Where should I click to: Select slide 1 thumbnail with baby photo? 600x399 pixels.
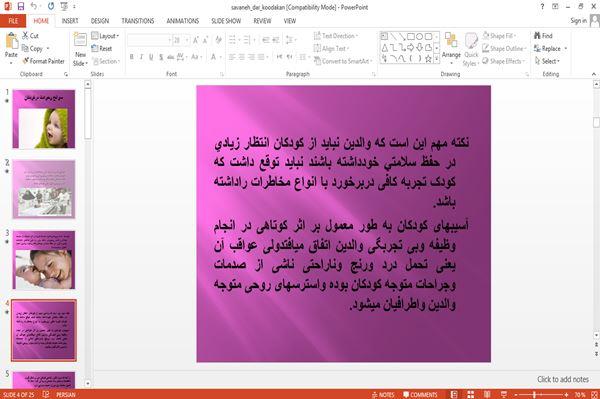pos(44,119)
